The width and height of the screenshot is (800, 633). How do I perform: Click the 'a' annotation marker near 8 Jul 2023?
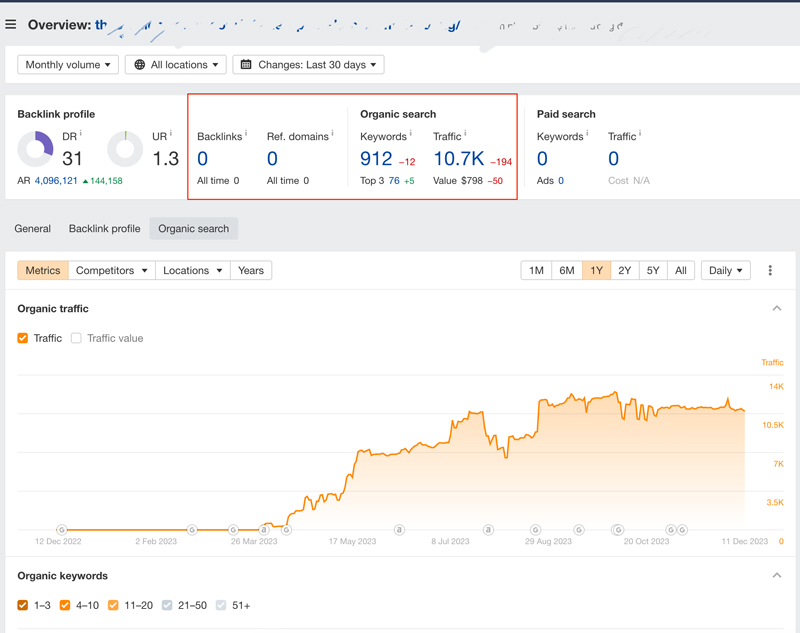point(488,530)
